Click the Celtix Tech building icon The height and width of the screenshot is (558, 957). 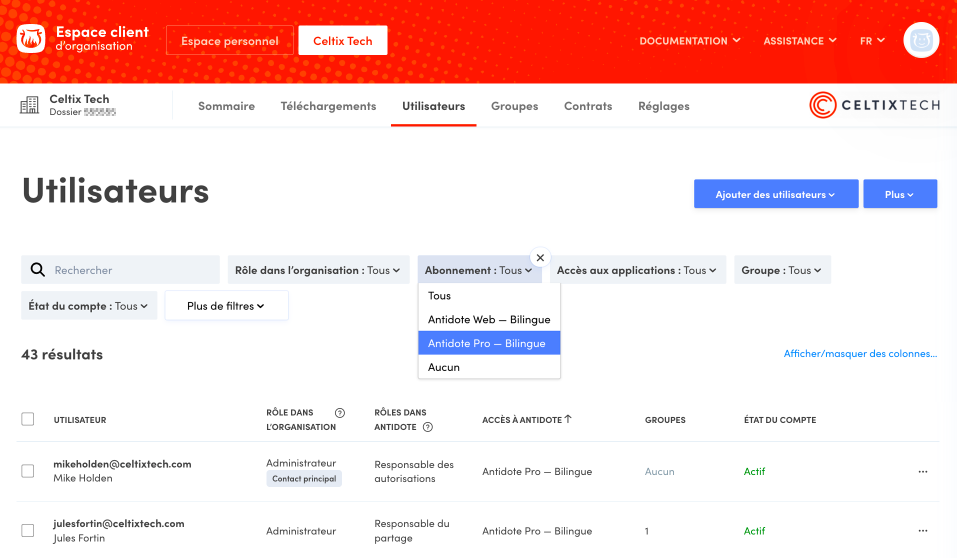tap(30, 105)
